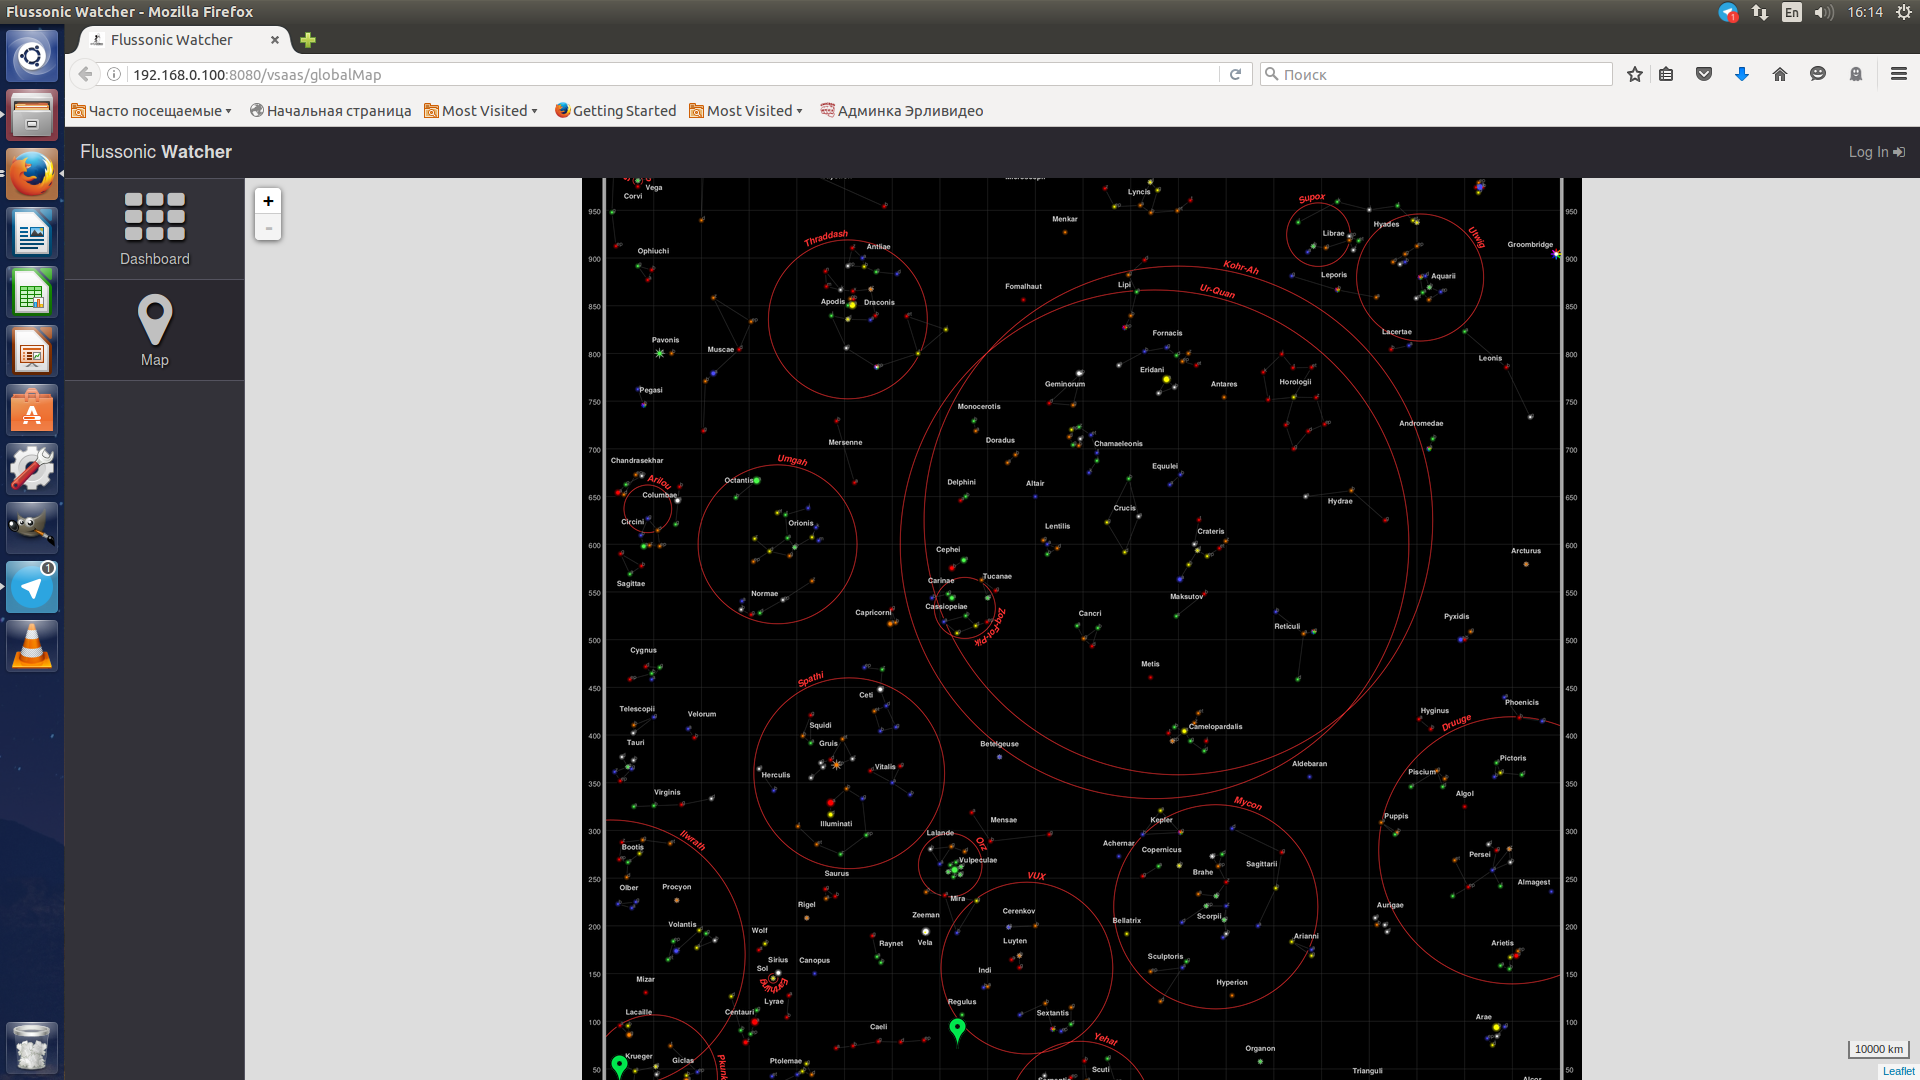Click the clock showing 16:14
This screenshot has height=1080, width=1920.
(1865, 12)
